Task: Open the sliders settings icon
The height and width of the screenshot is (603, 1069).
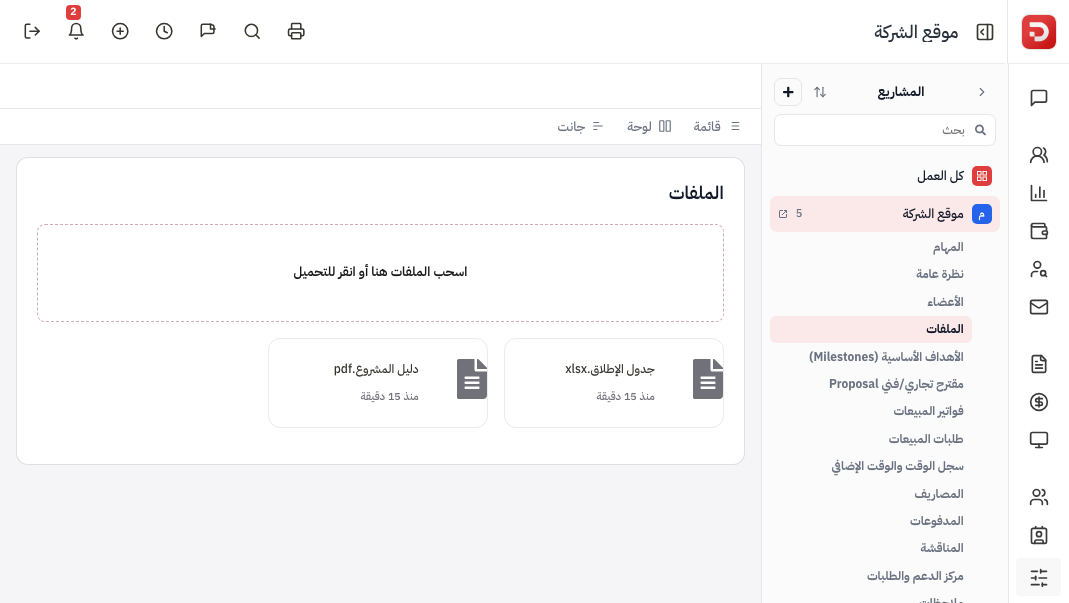Action: 1038,578
